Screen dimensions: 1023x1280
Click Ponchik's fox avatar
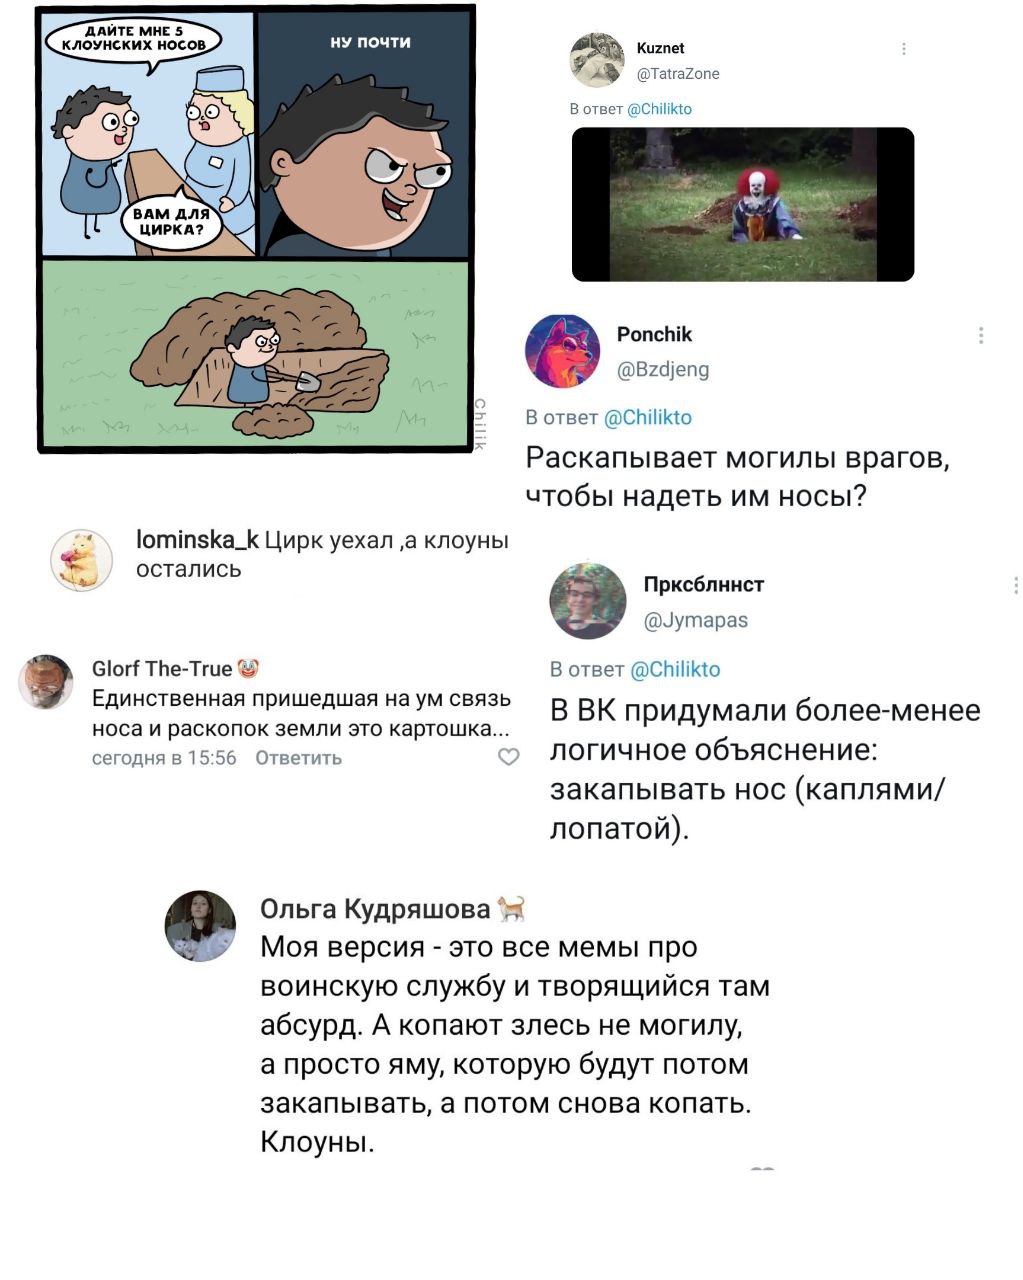(x=563, y=351)
